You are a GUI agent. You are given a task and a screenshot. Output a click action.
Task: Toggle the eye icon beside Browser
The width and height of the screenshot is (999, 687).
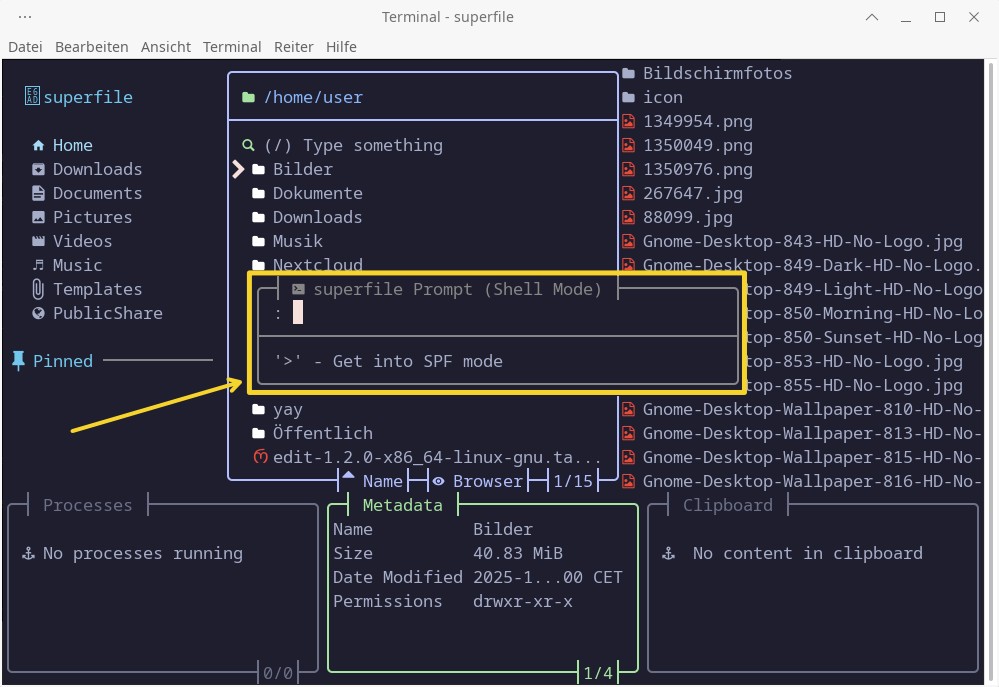438,481
